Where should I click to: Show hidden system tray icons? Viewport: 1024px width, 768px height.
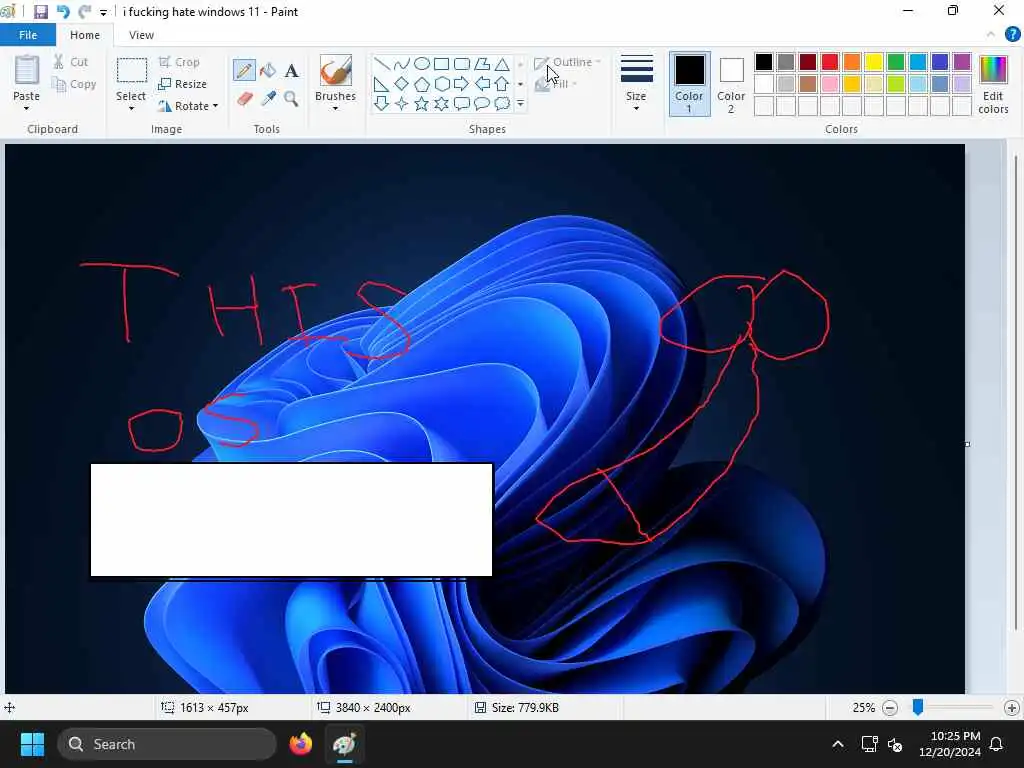838,744
